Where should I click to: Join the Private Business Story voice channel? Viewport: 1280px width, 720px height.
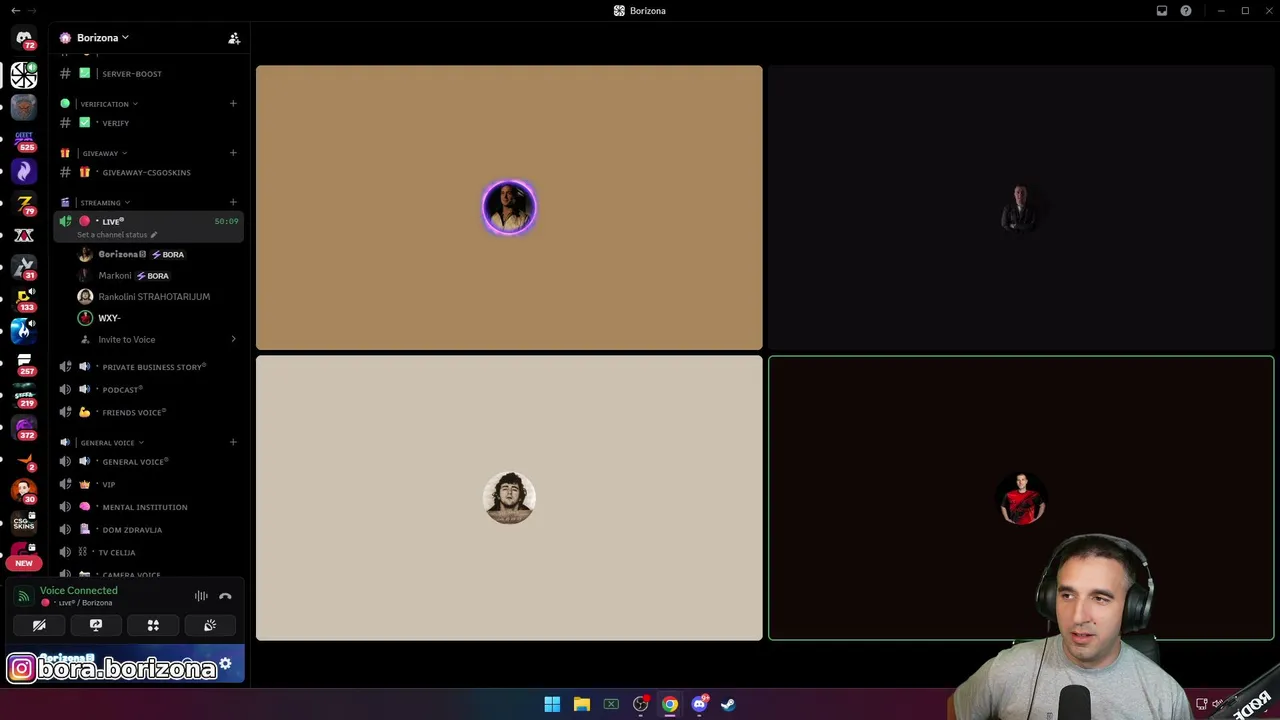click(148, 367)
